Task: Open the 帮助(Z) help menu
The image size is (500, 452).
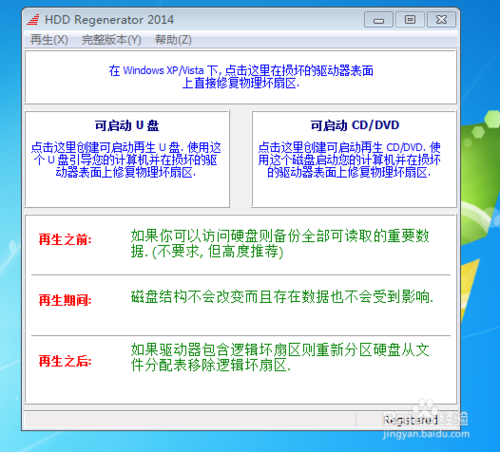Action: coord(173,40)
